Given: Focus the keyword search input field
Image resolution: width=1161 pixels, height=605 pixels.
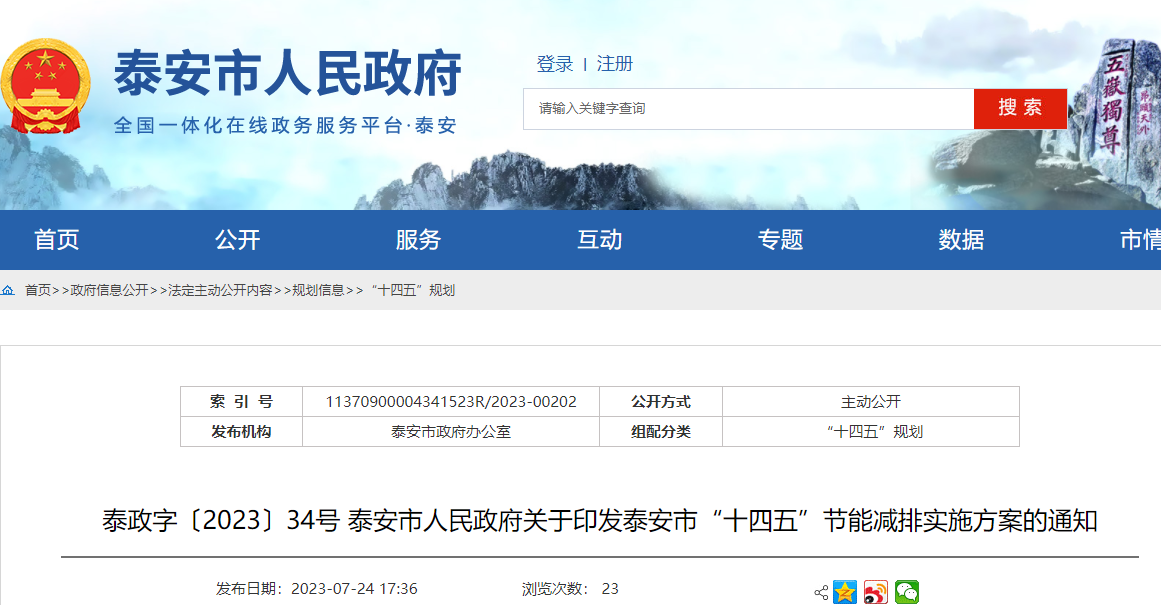Looking at the screenshot, I should pyautogui.click(x=748, y=108).
